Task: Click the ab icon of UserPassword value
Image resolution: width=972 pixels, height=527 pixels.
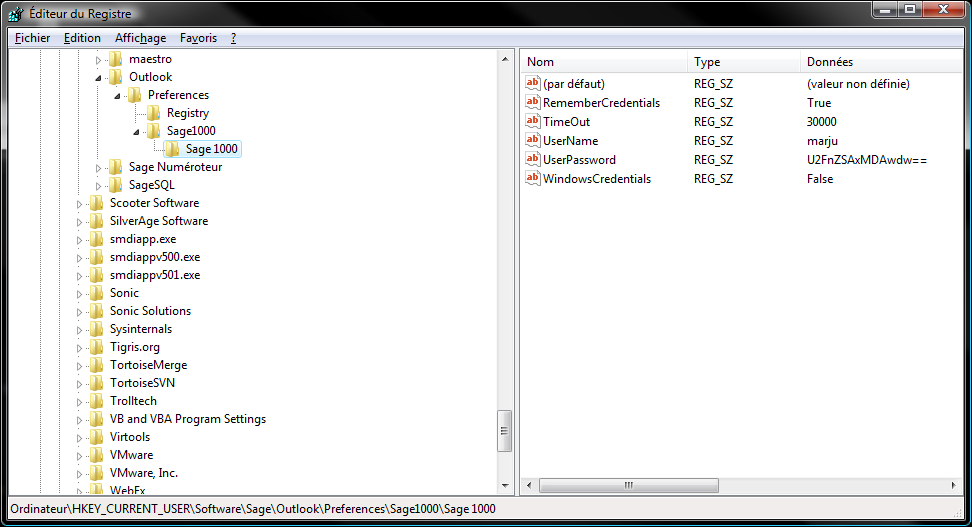Action: (x=532, y=159)
